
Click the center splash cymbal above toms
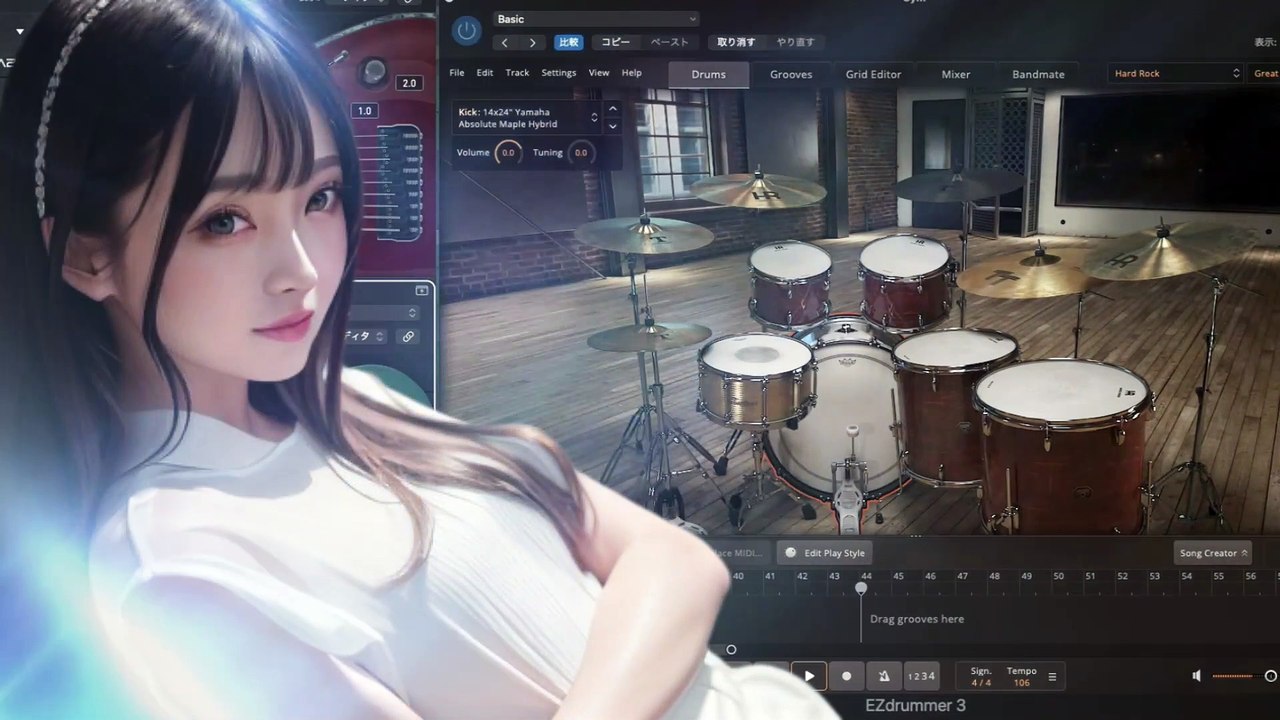[x=758, y=189]
